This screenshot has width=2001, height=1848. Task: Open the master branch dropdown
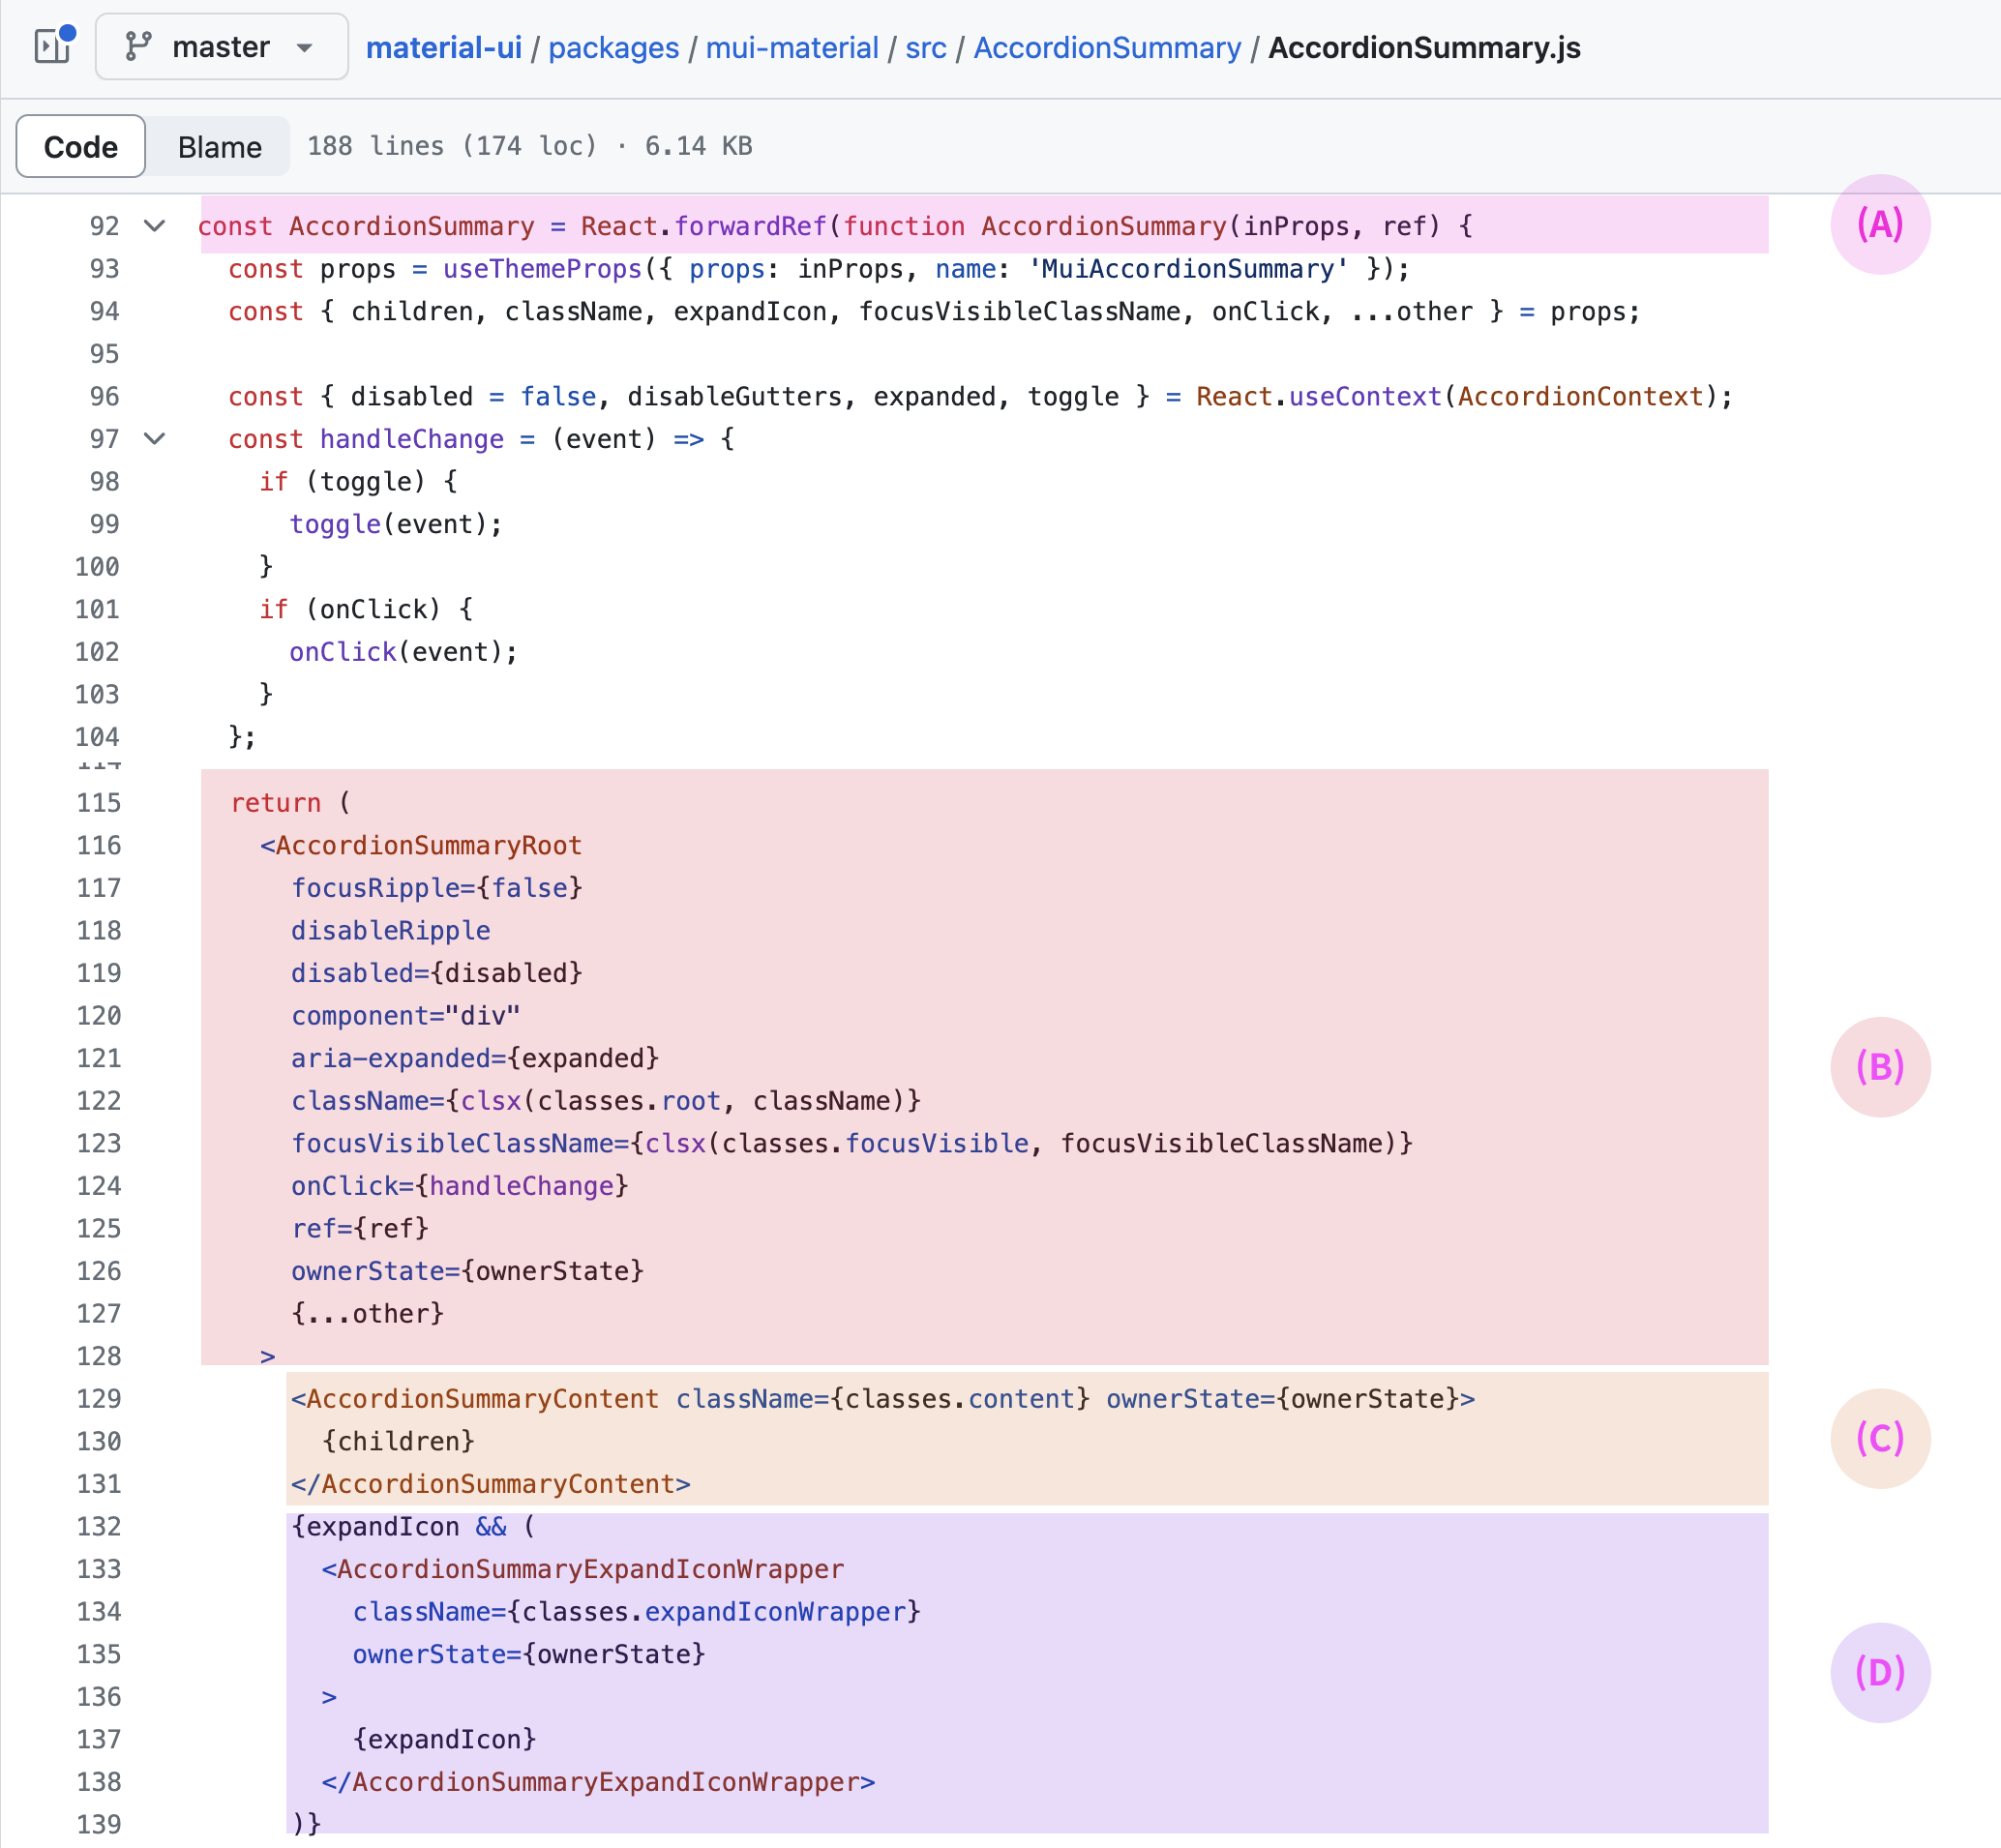pyautogui.click(x=221, y=47)
